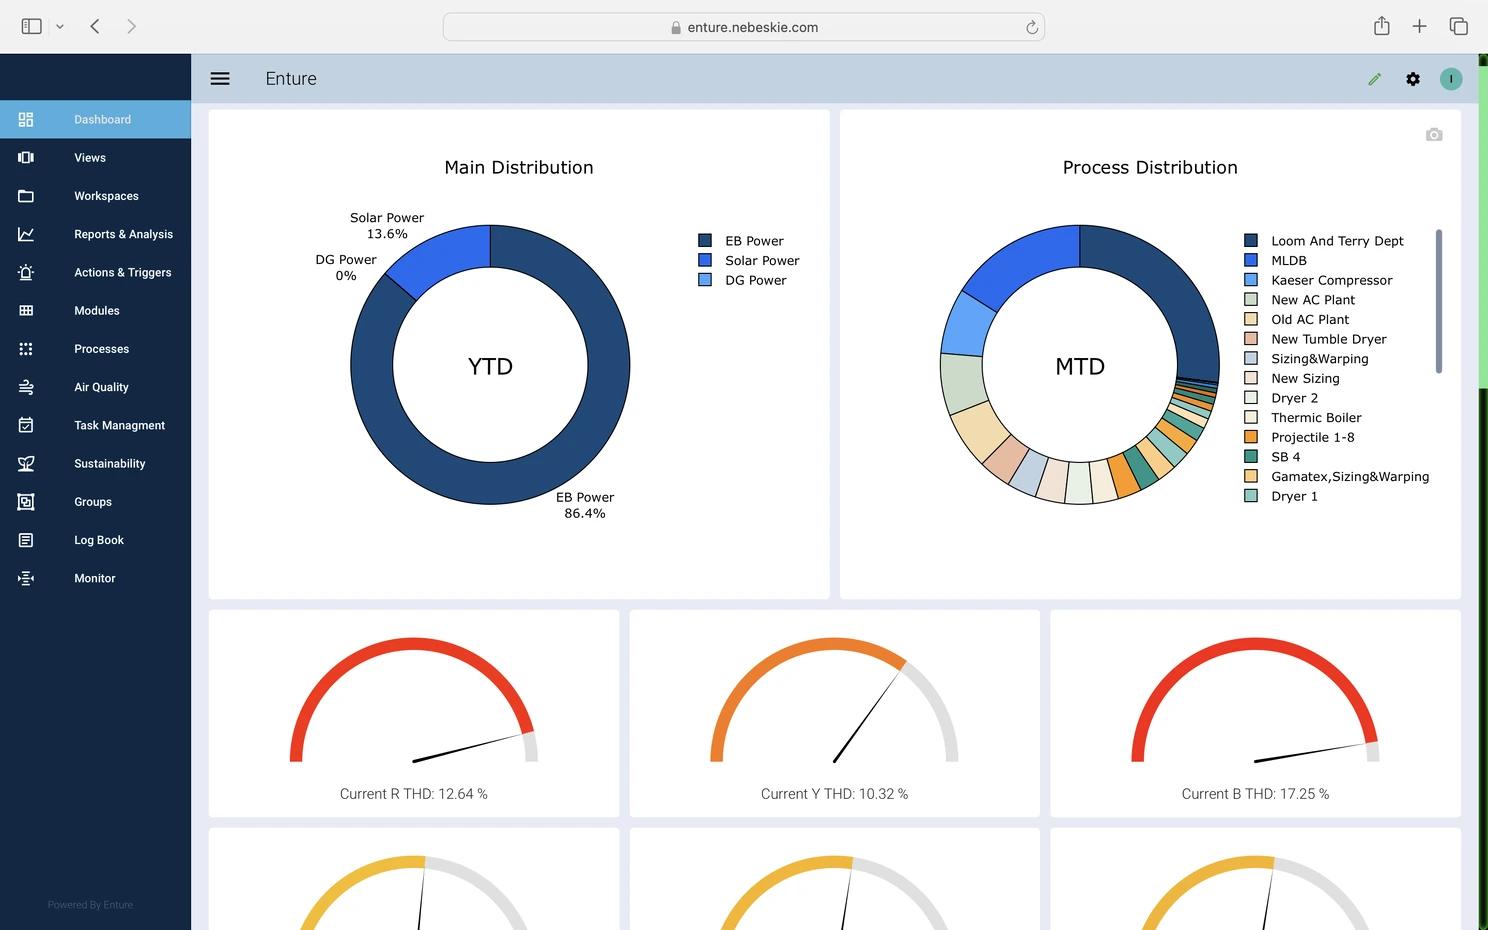Toggle Kaeser Compressor legend entry
The image size is (1488, 930).
pyautogui.click(x=1318, y=280)
